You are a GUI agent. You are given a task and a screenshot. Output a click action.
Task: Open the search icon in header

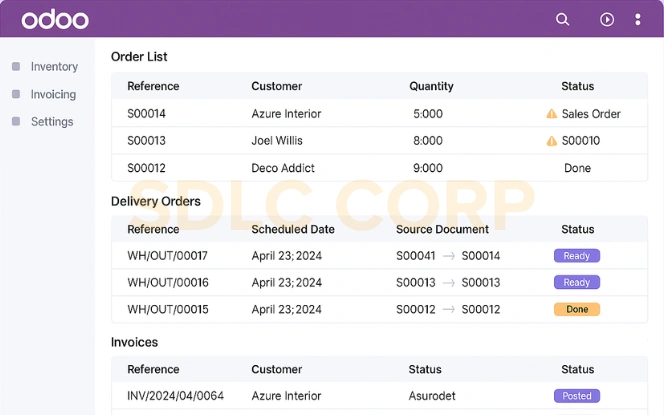tap(562, 19)
